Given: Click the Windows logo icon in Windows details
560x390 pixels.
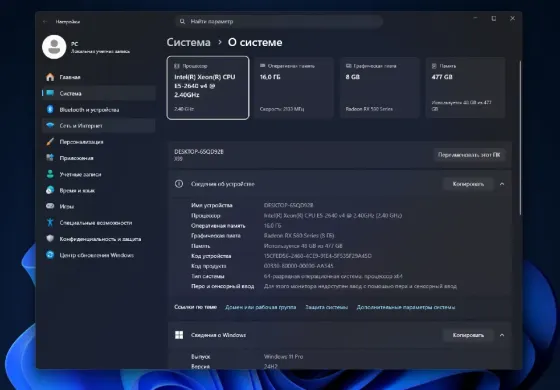Looking at the screenshot, I should pyautogui.click(x=179, y=335).
